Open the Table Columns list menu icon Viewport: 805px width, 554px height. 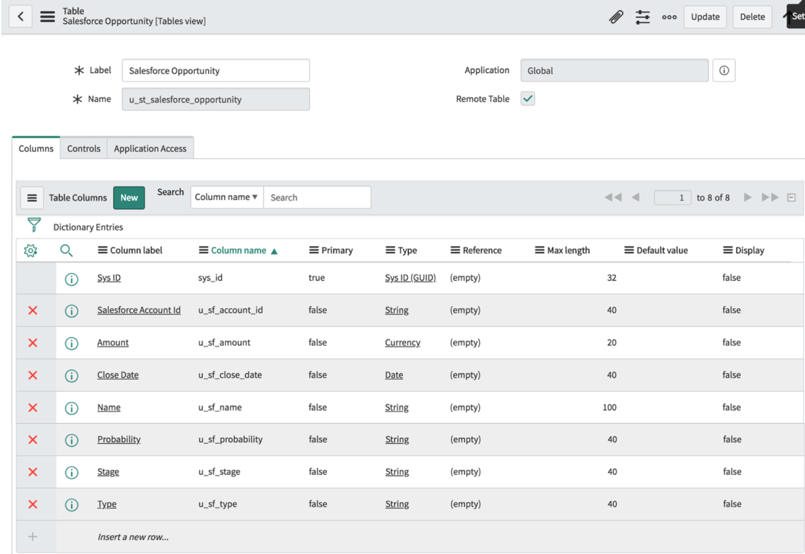(32, 198)
